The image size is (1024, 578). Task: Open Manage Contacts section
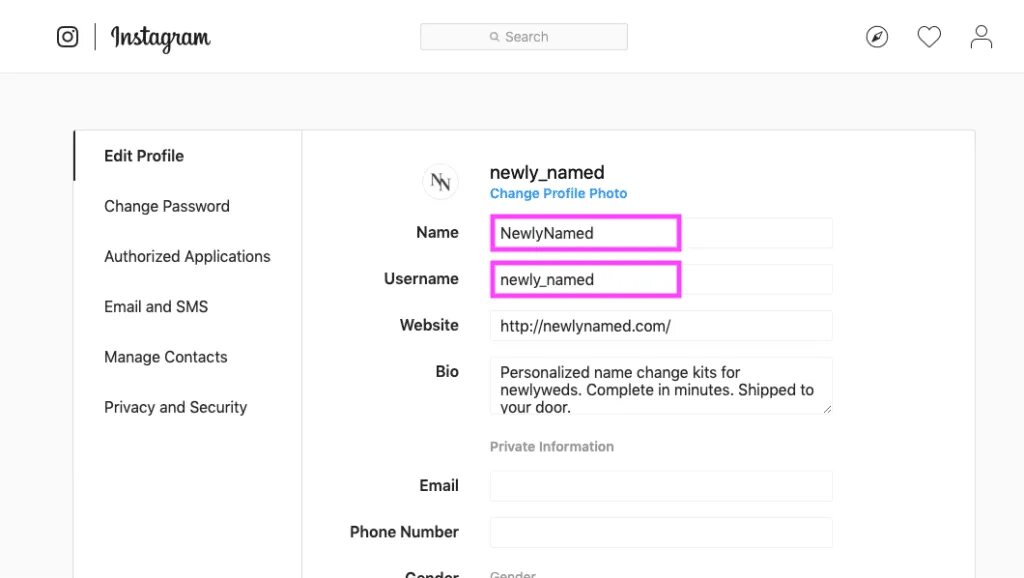coord(166,357)
